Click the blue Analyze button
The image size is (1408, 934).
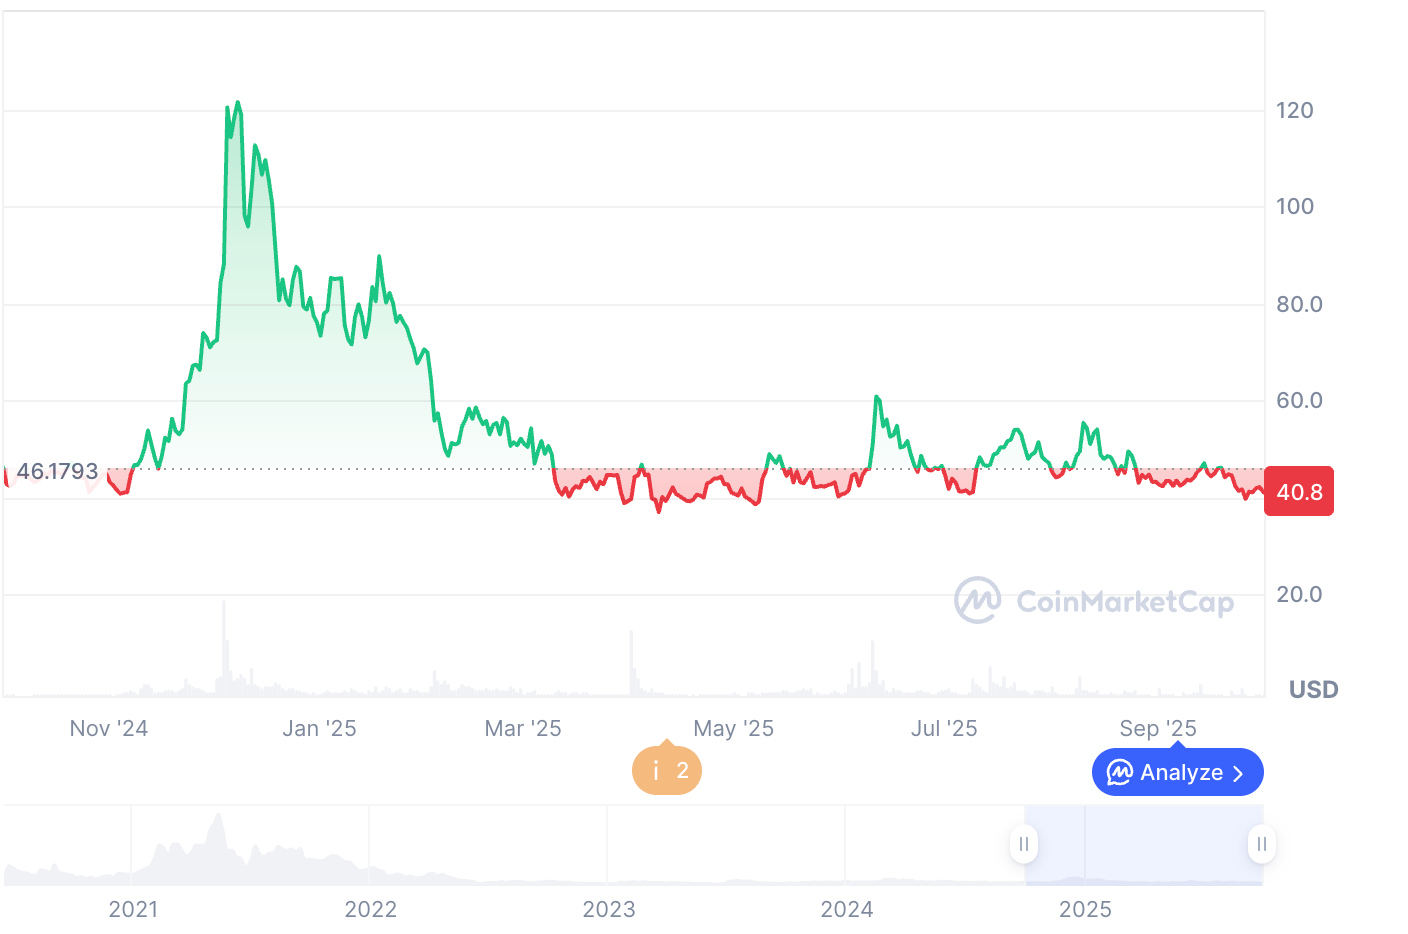point(1177,772)
